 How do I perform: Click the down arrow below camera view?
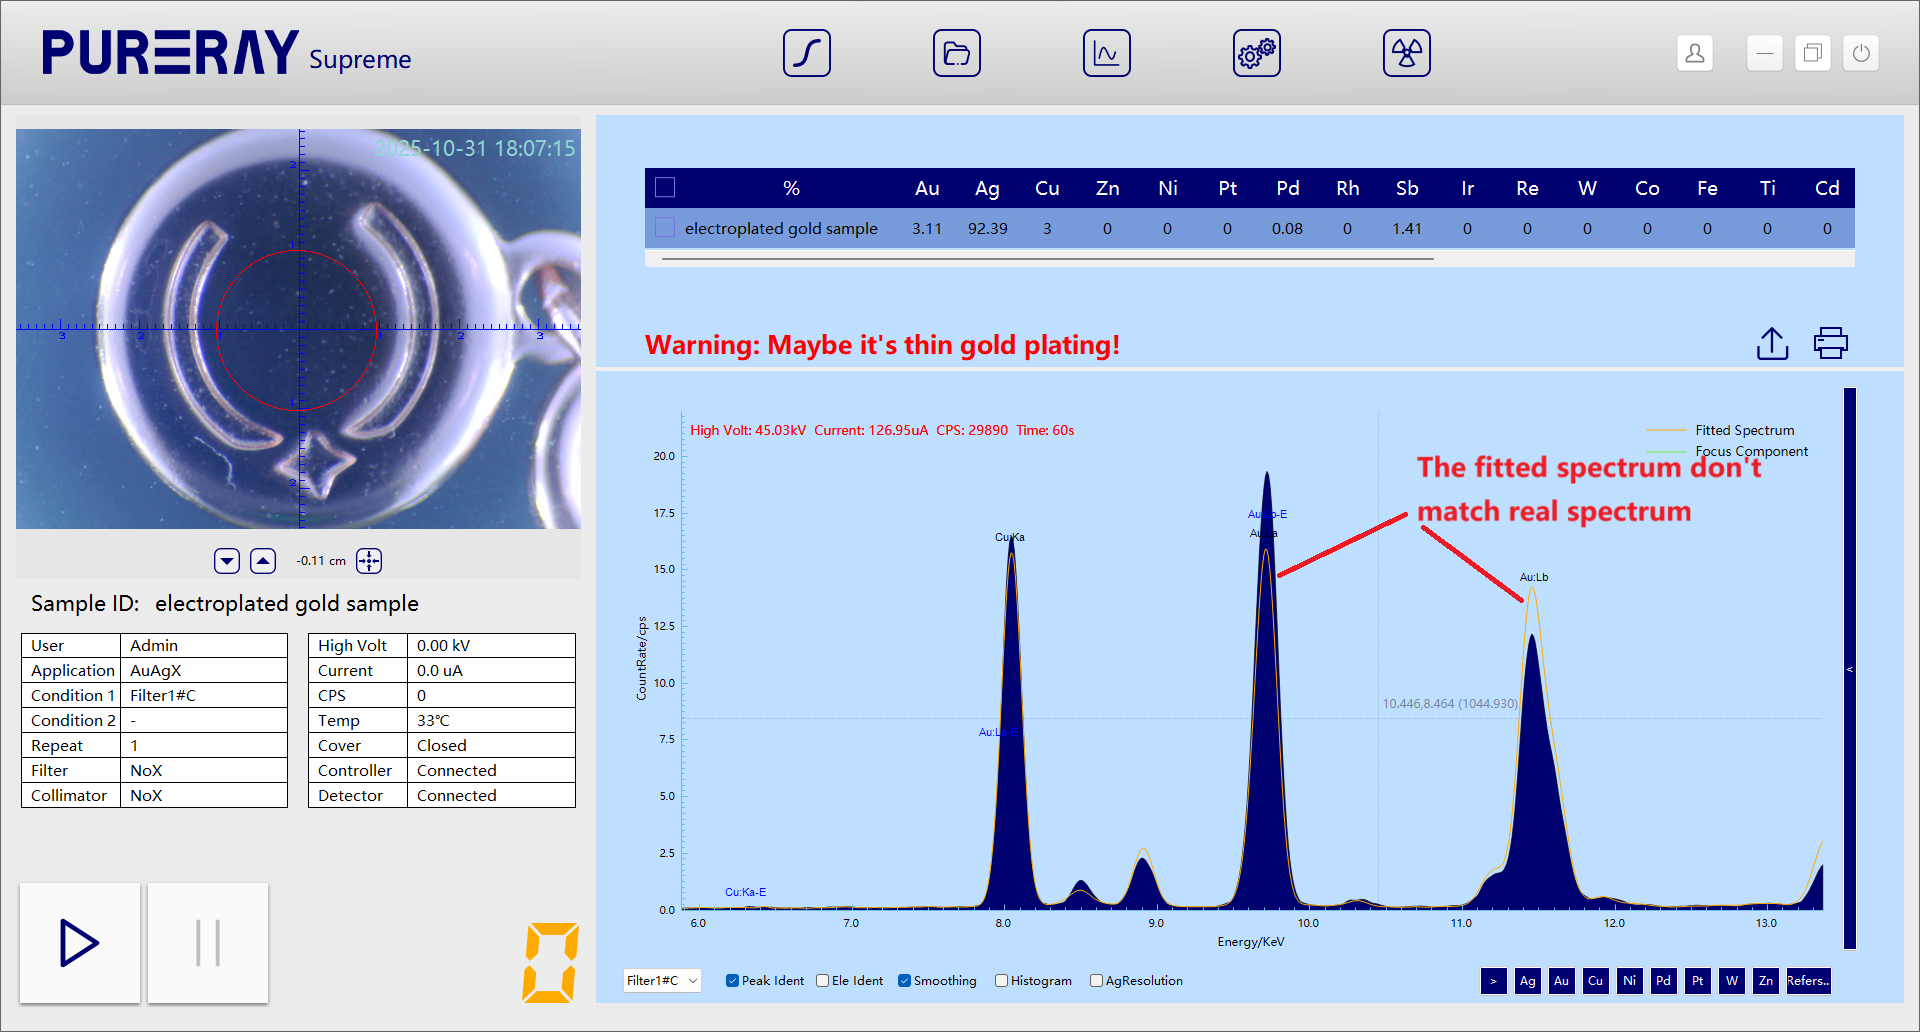click(x=227, y=561)
